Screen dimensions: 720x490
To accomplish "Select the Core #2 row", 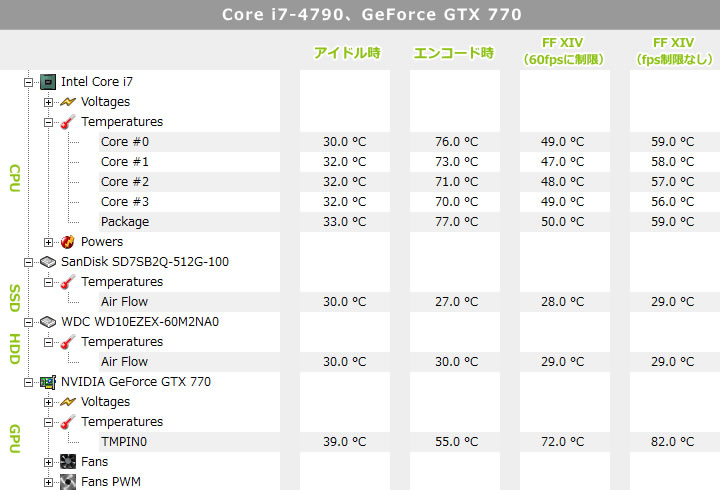I will pyautogui.click(x=190, y=182).
